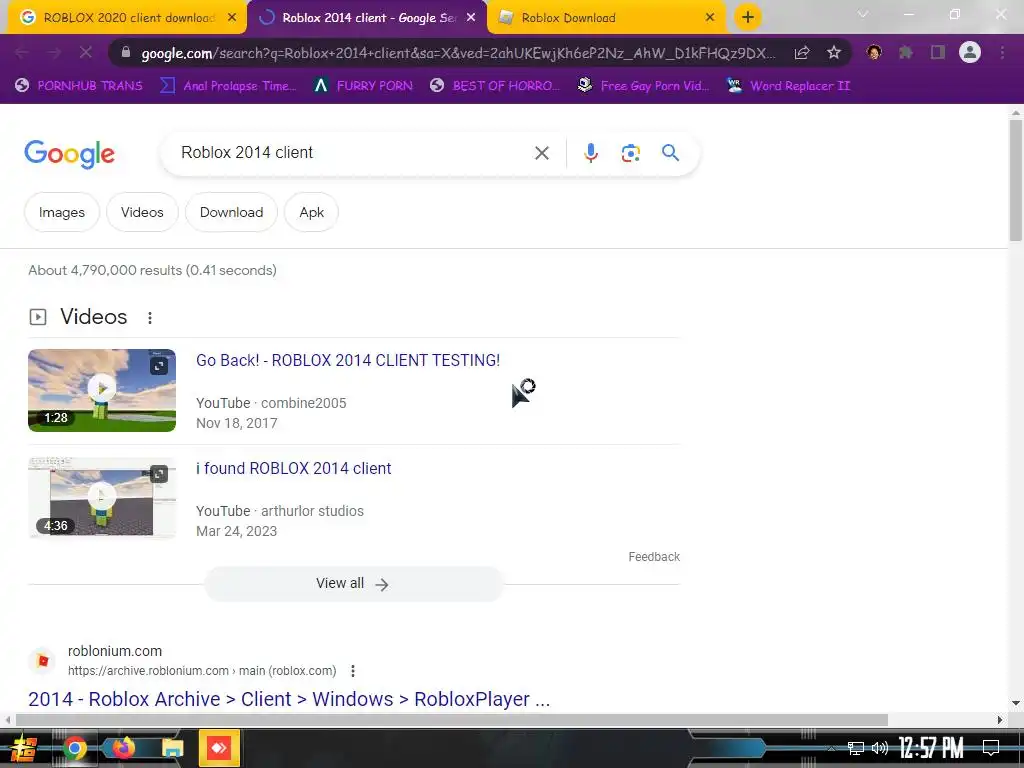Open the tab search dropdown chevron
Image resolution: width=1024 pixels, height=768 pixels.
tap(863, 14)
